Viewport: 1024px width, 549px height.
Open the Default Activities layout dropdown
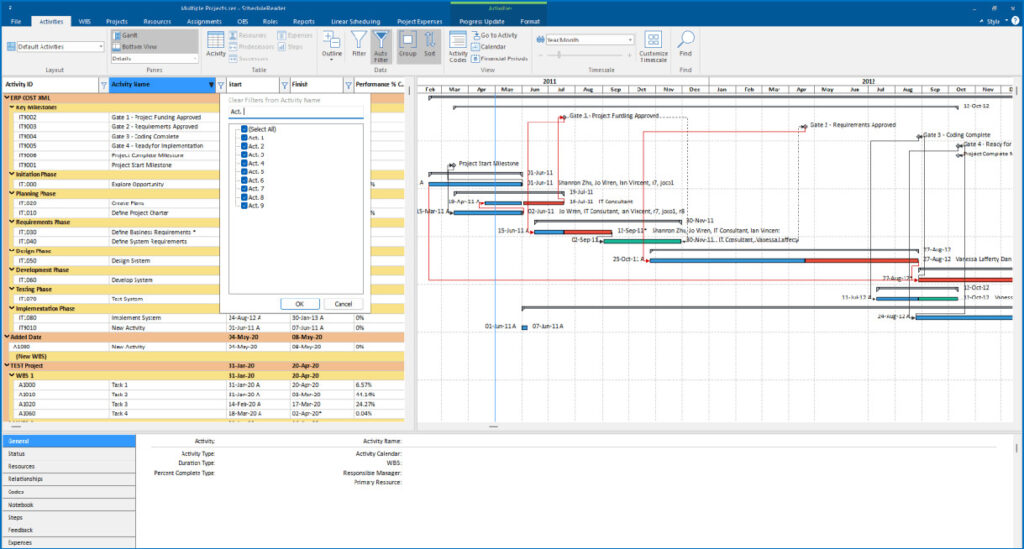click(100, 47)
